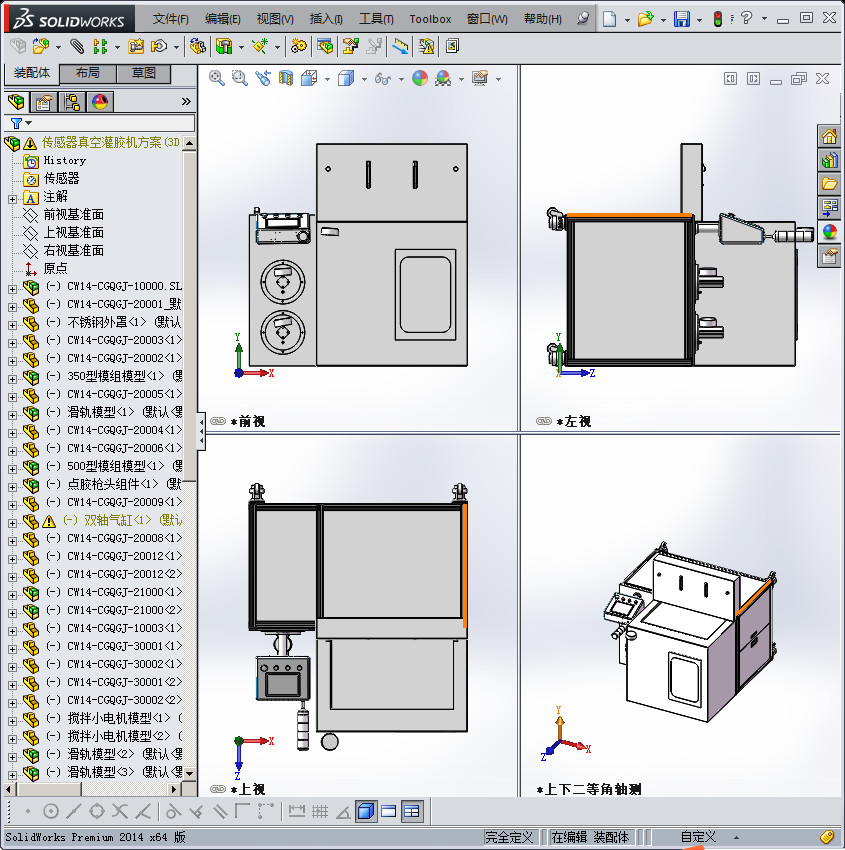Viewport: 845px width, 850px height.
Task: Open the FeatureManager design tree tab
Action: click(x=16, y=101)
